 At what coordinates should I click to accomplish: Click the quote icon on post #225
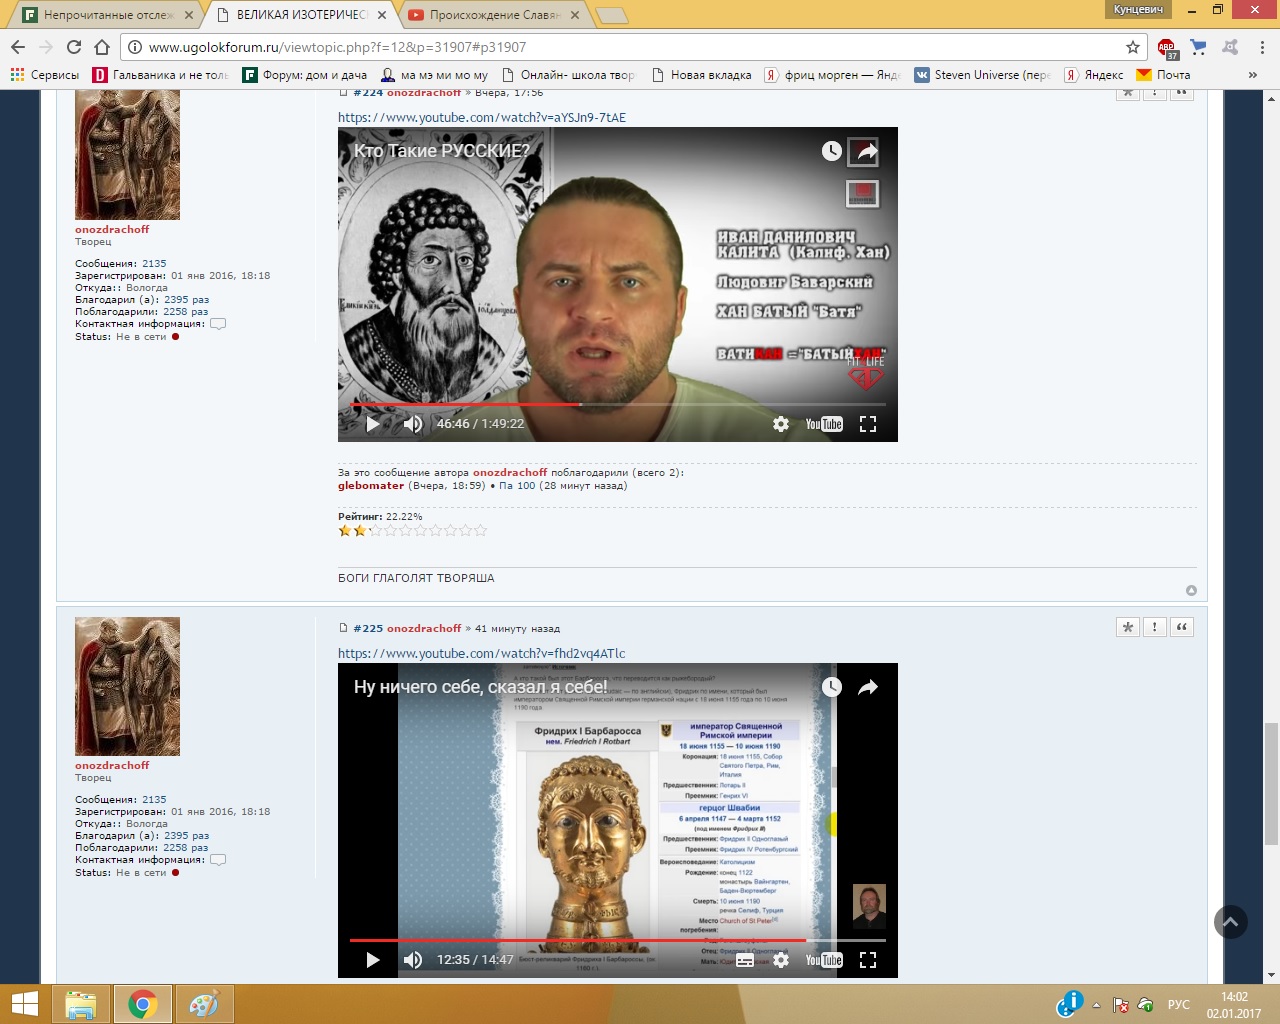(1182, 627)
